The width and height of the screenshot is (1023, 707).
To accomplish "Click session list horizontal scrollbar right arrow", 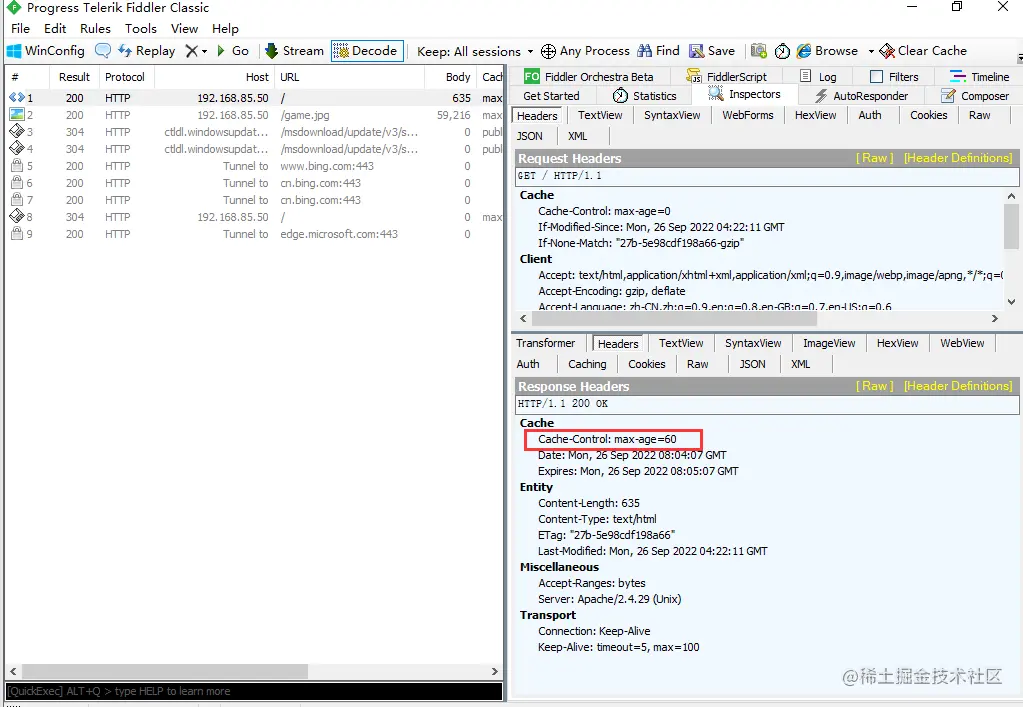I will (495, 671).
